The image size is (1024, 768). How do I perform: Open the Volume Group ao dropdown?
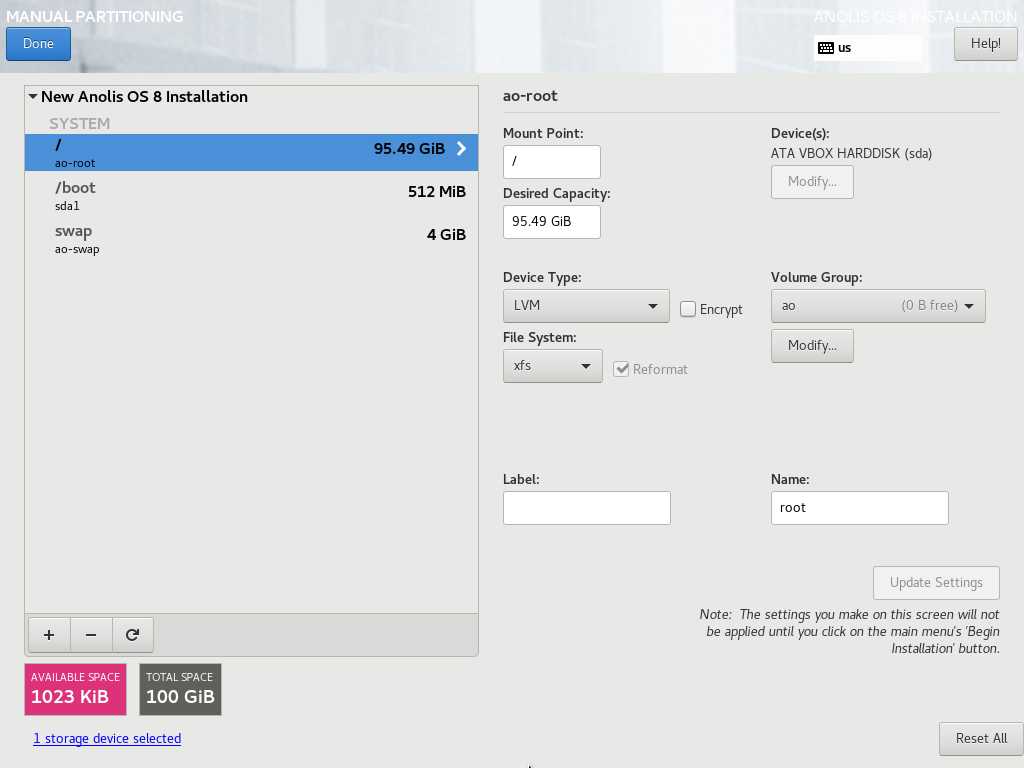pos(878,306)
